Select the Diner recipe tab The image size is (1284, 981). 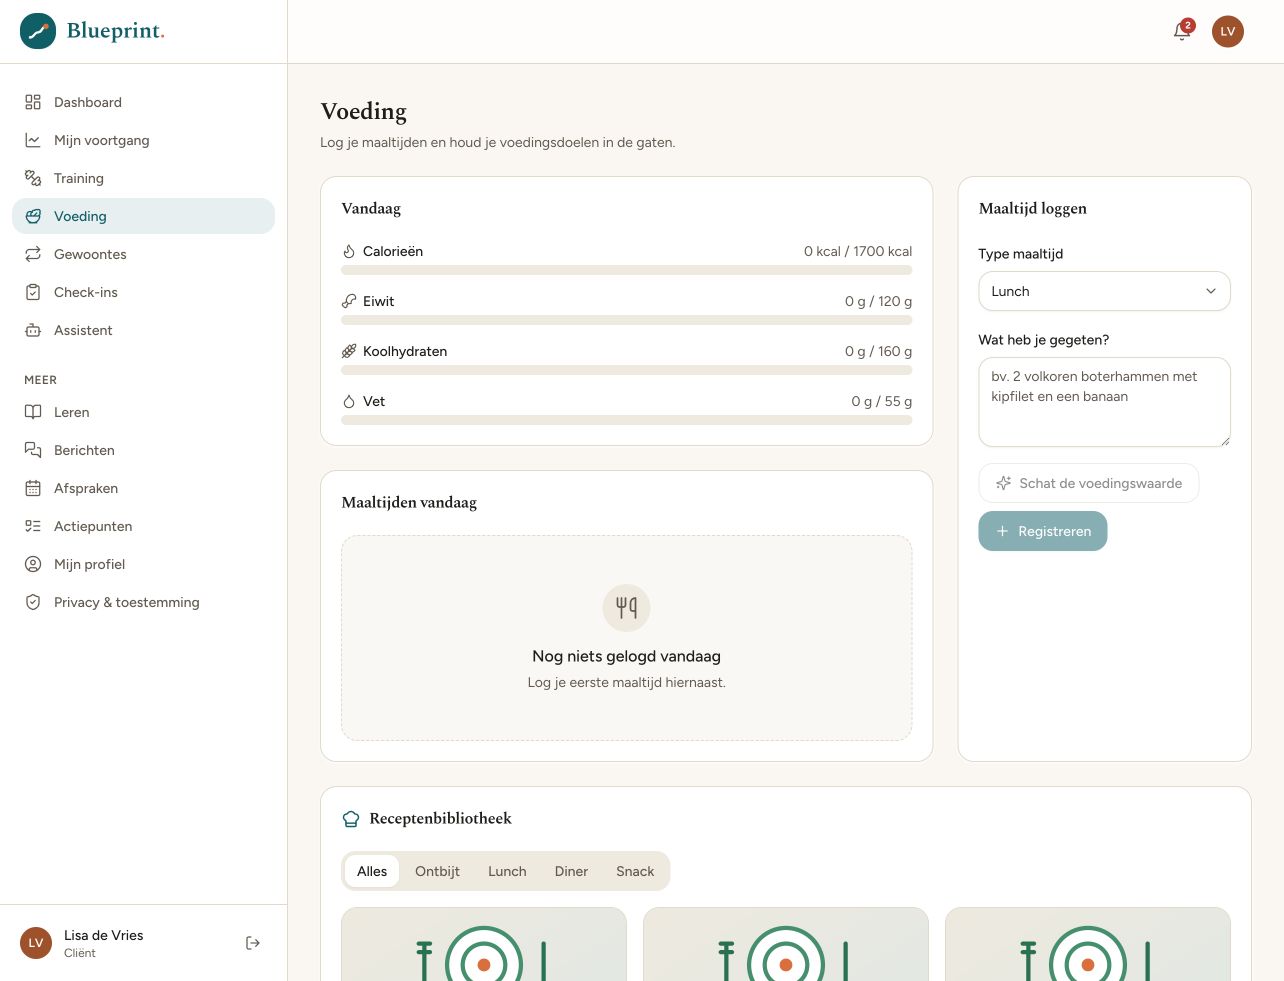click(571, 871)
